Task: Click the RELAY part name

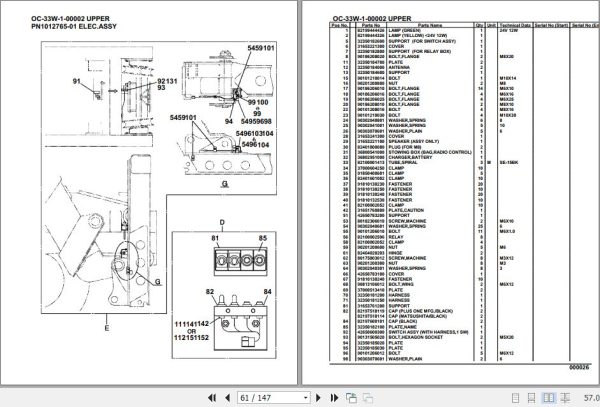Action: point(396,237)
